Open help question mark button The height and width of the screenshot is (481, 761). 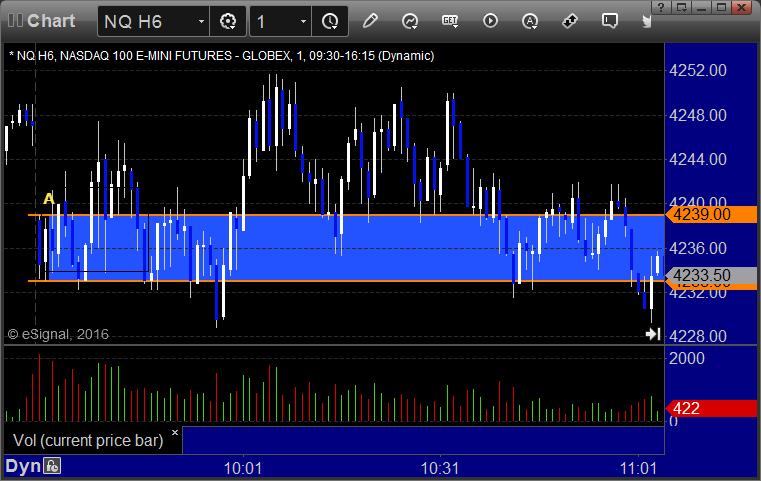tap(662, 7)
